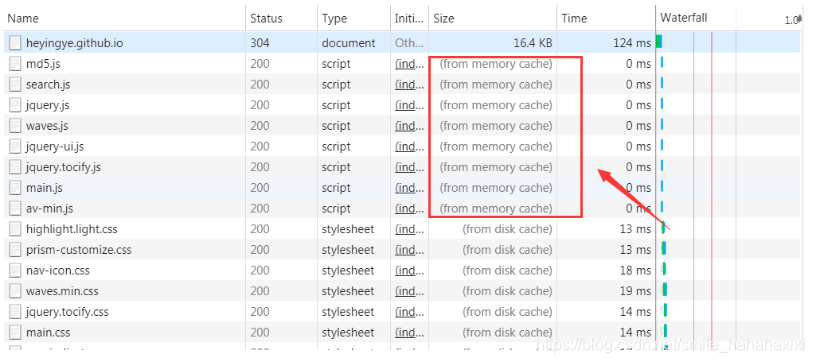The width and height of the screenshot is (814, 363).
Task: Click the 19 ms time cell
Action: click(x=635, y=291)
